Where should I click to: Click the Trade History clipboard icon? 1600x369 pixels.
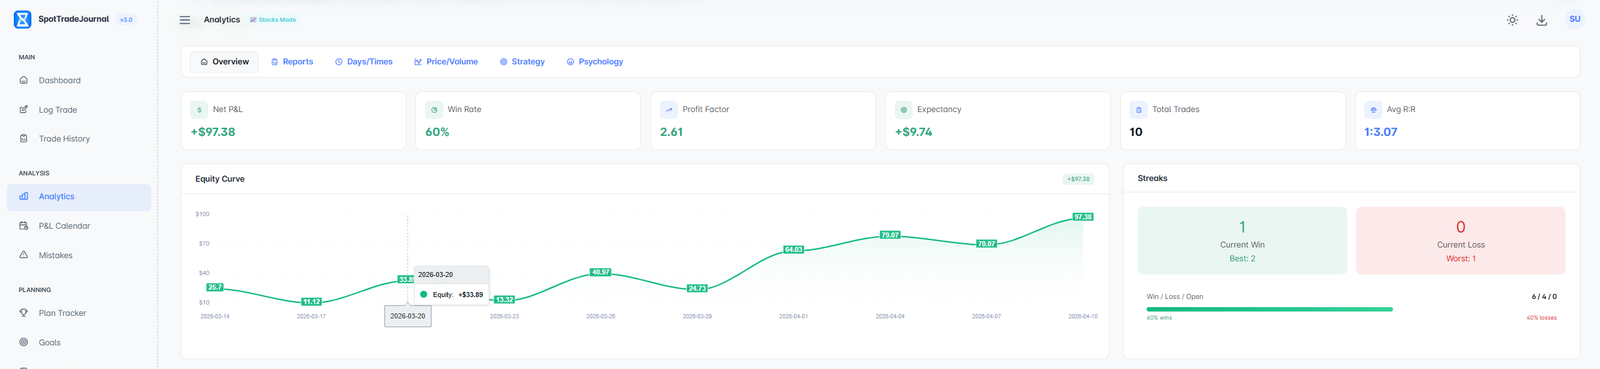point(24,139)
